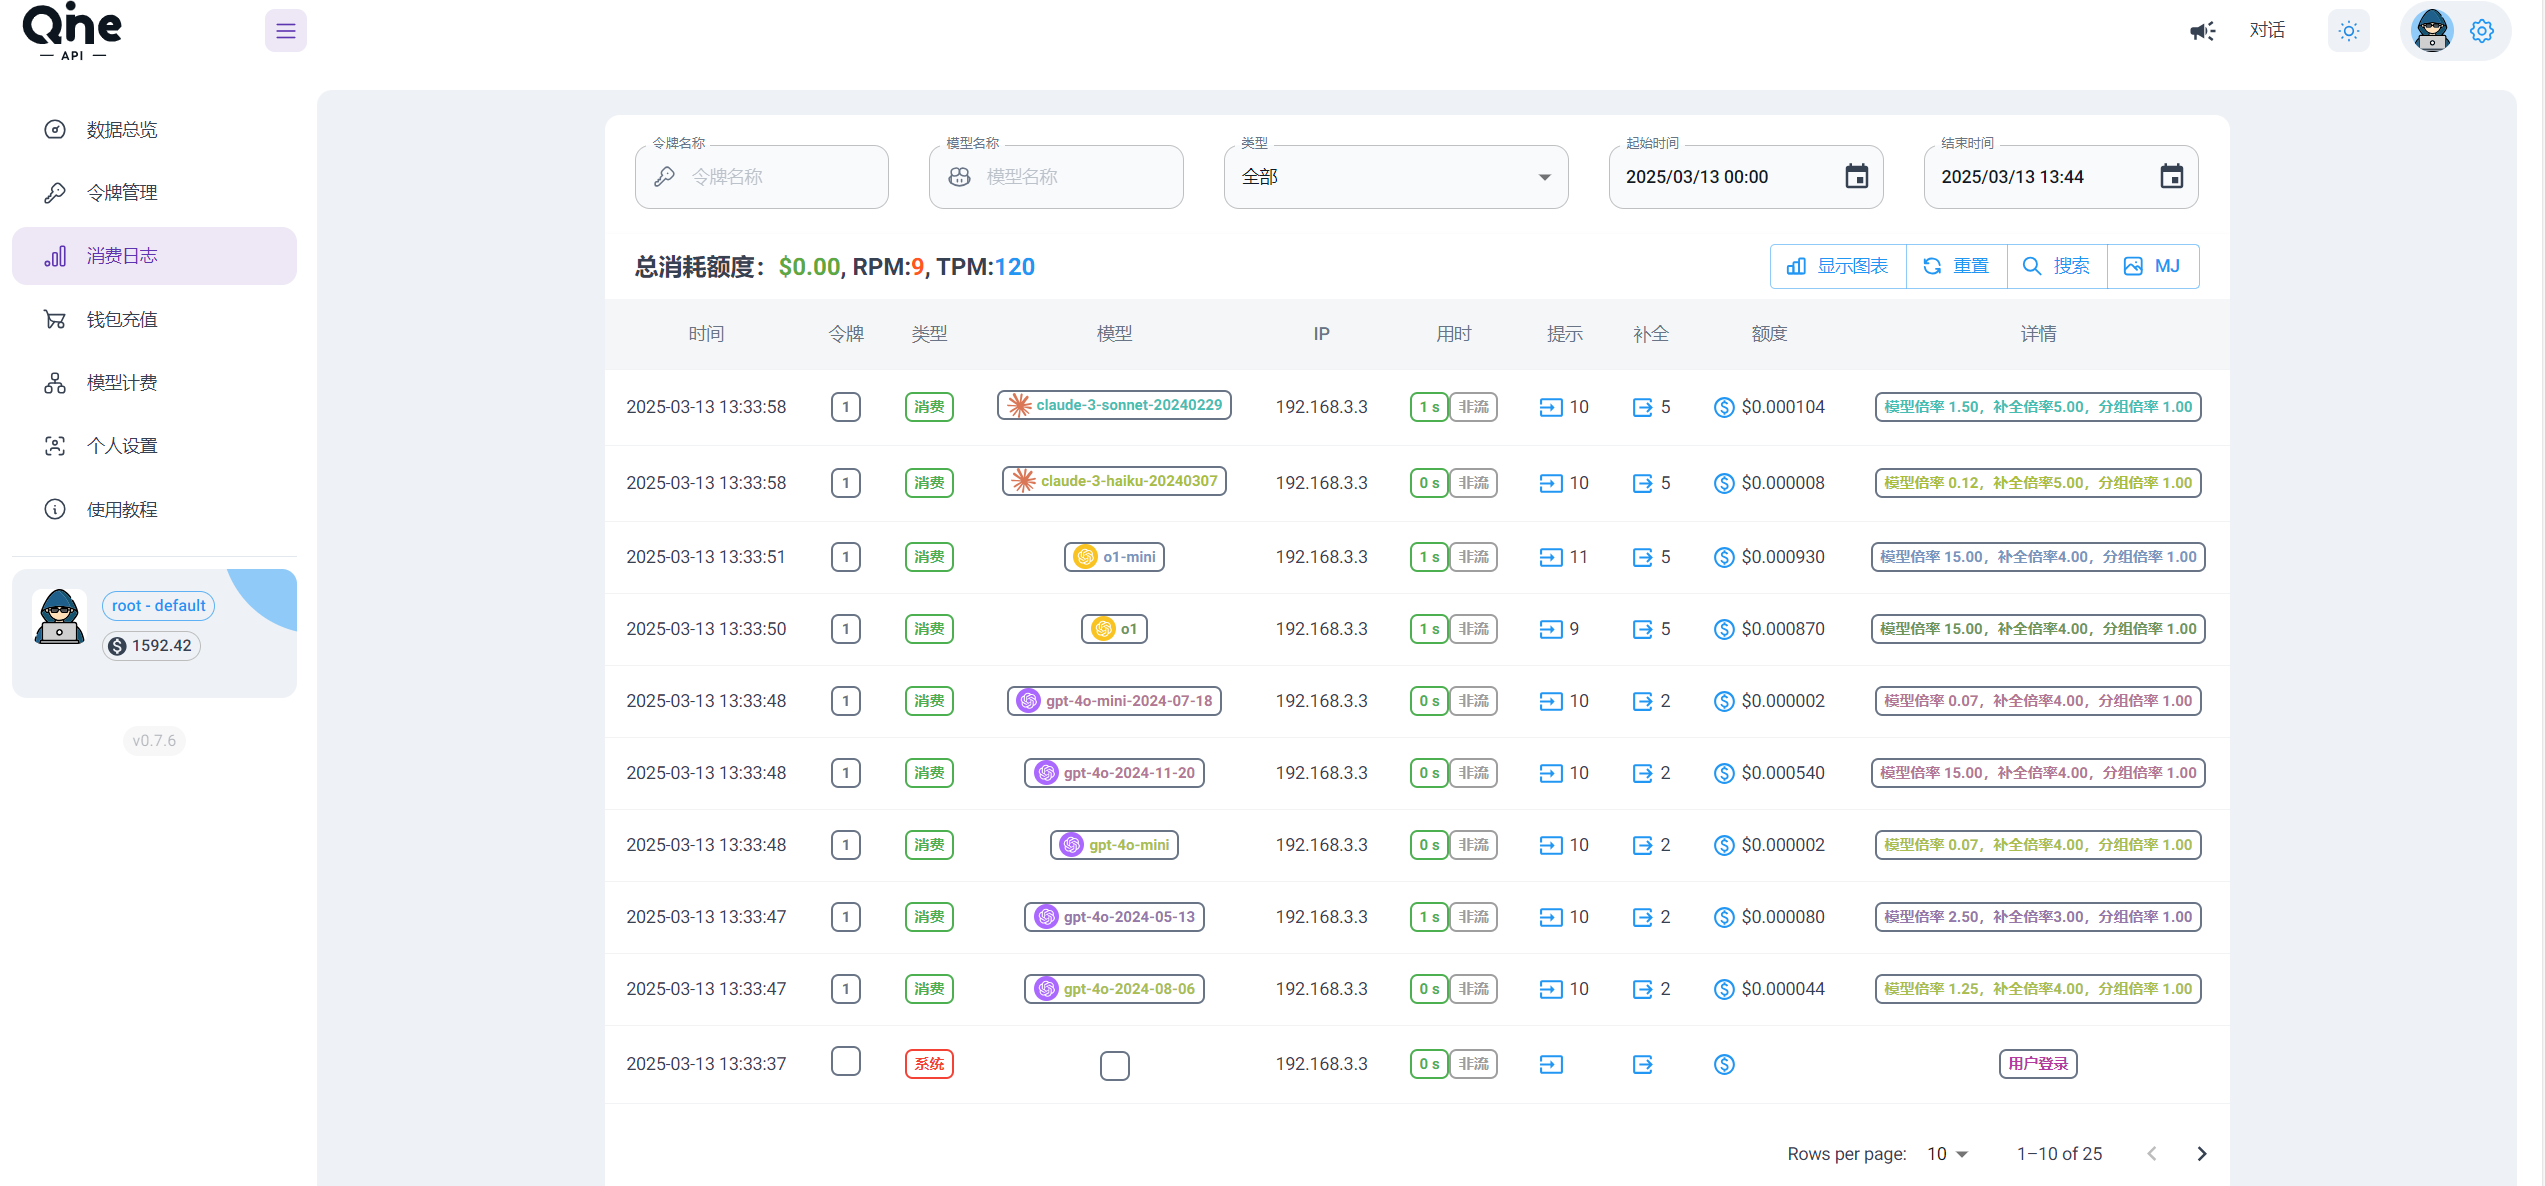
Task: Click the gpt-4o-mini-2024-07-18 model tag
Action: pos(1114,701)
